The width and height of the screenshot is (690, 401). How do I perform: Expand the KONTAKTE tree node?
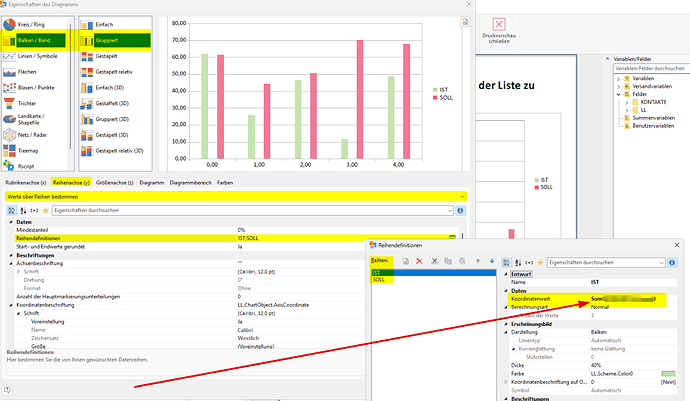627,103
